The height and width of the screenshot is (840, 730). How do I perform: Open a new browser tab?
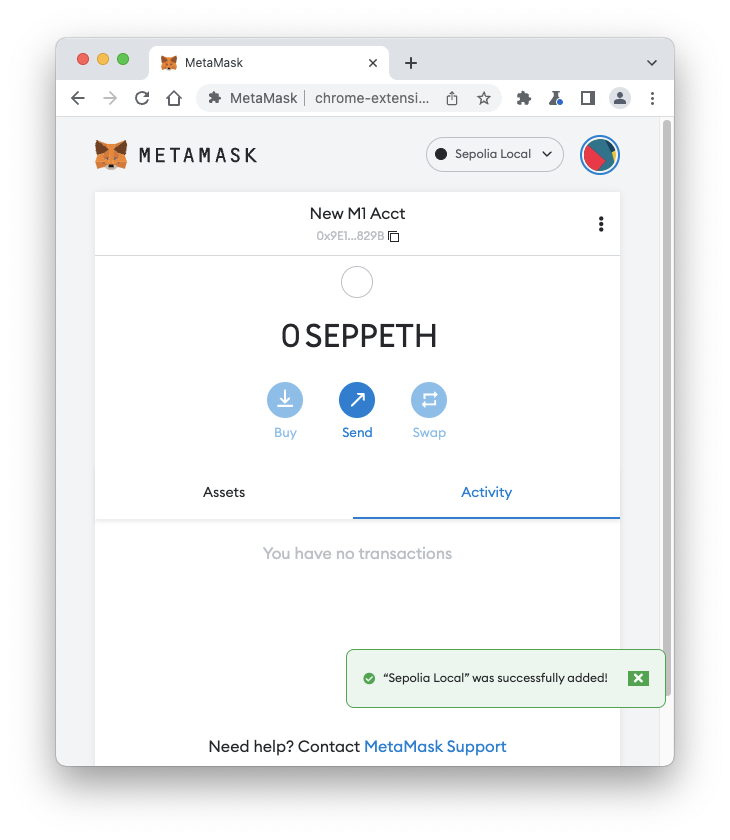click(411, 63)
